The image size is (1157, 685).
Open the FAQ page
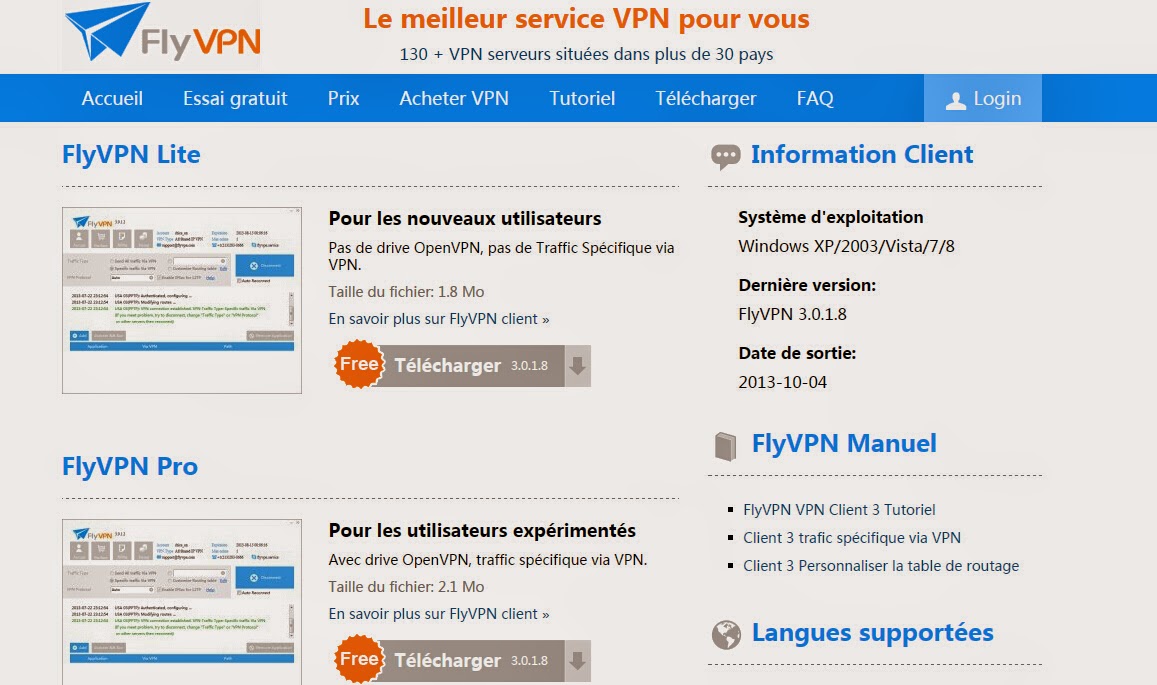815,98
